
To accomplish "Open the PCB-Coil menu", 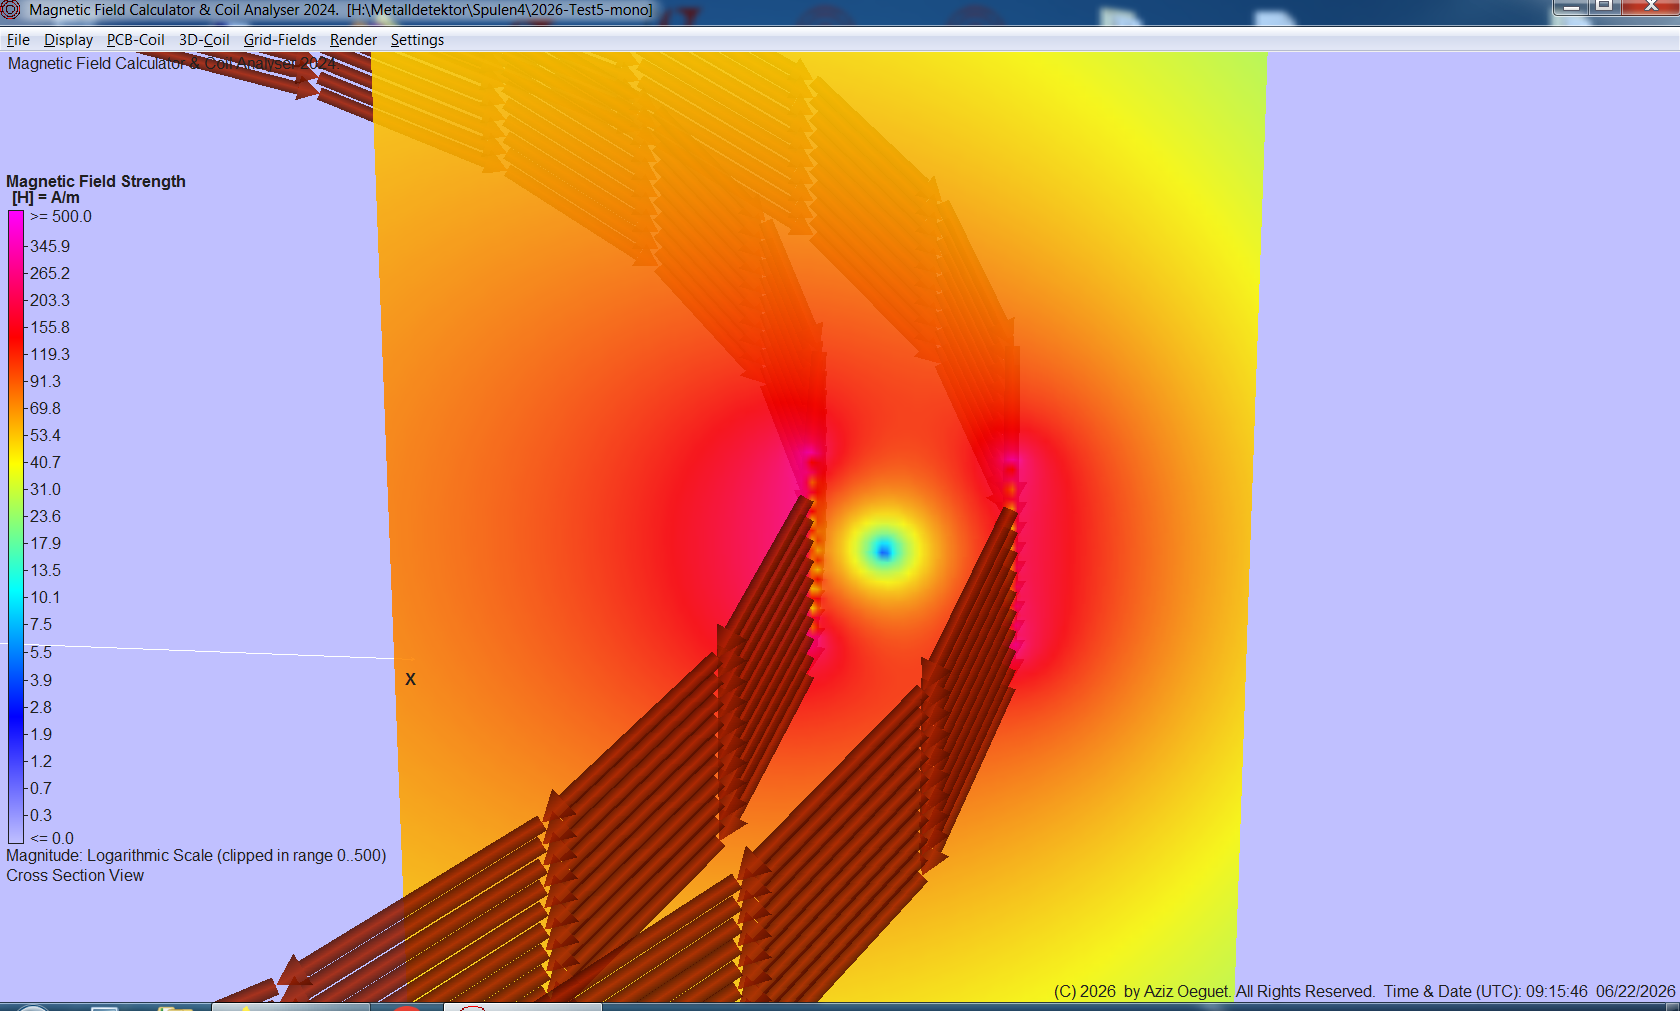I will click(136, 40).
